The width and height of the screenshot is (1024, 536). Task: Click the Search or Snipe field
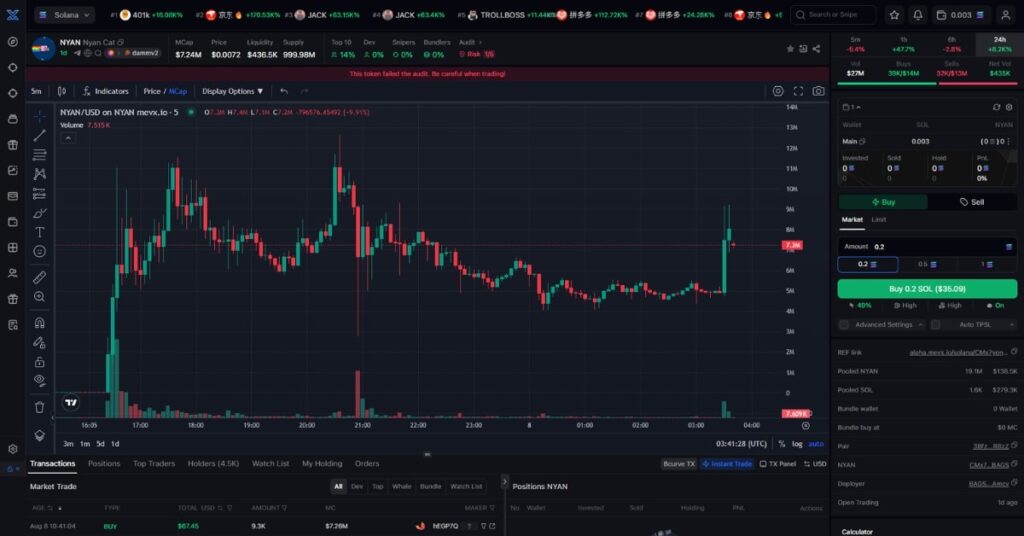pos(833,14)
